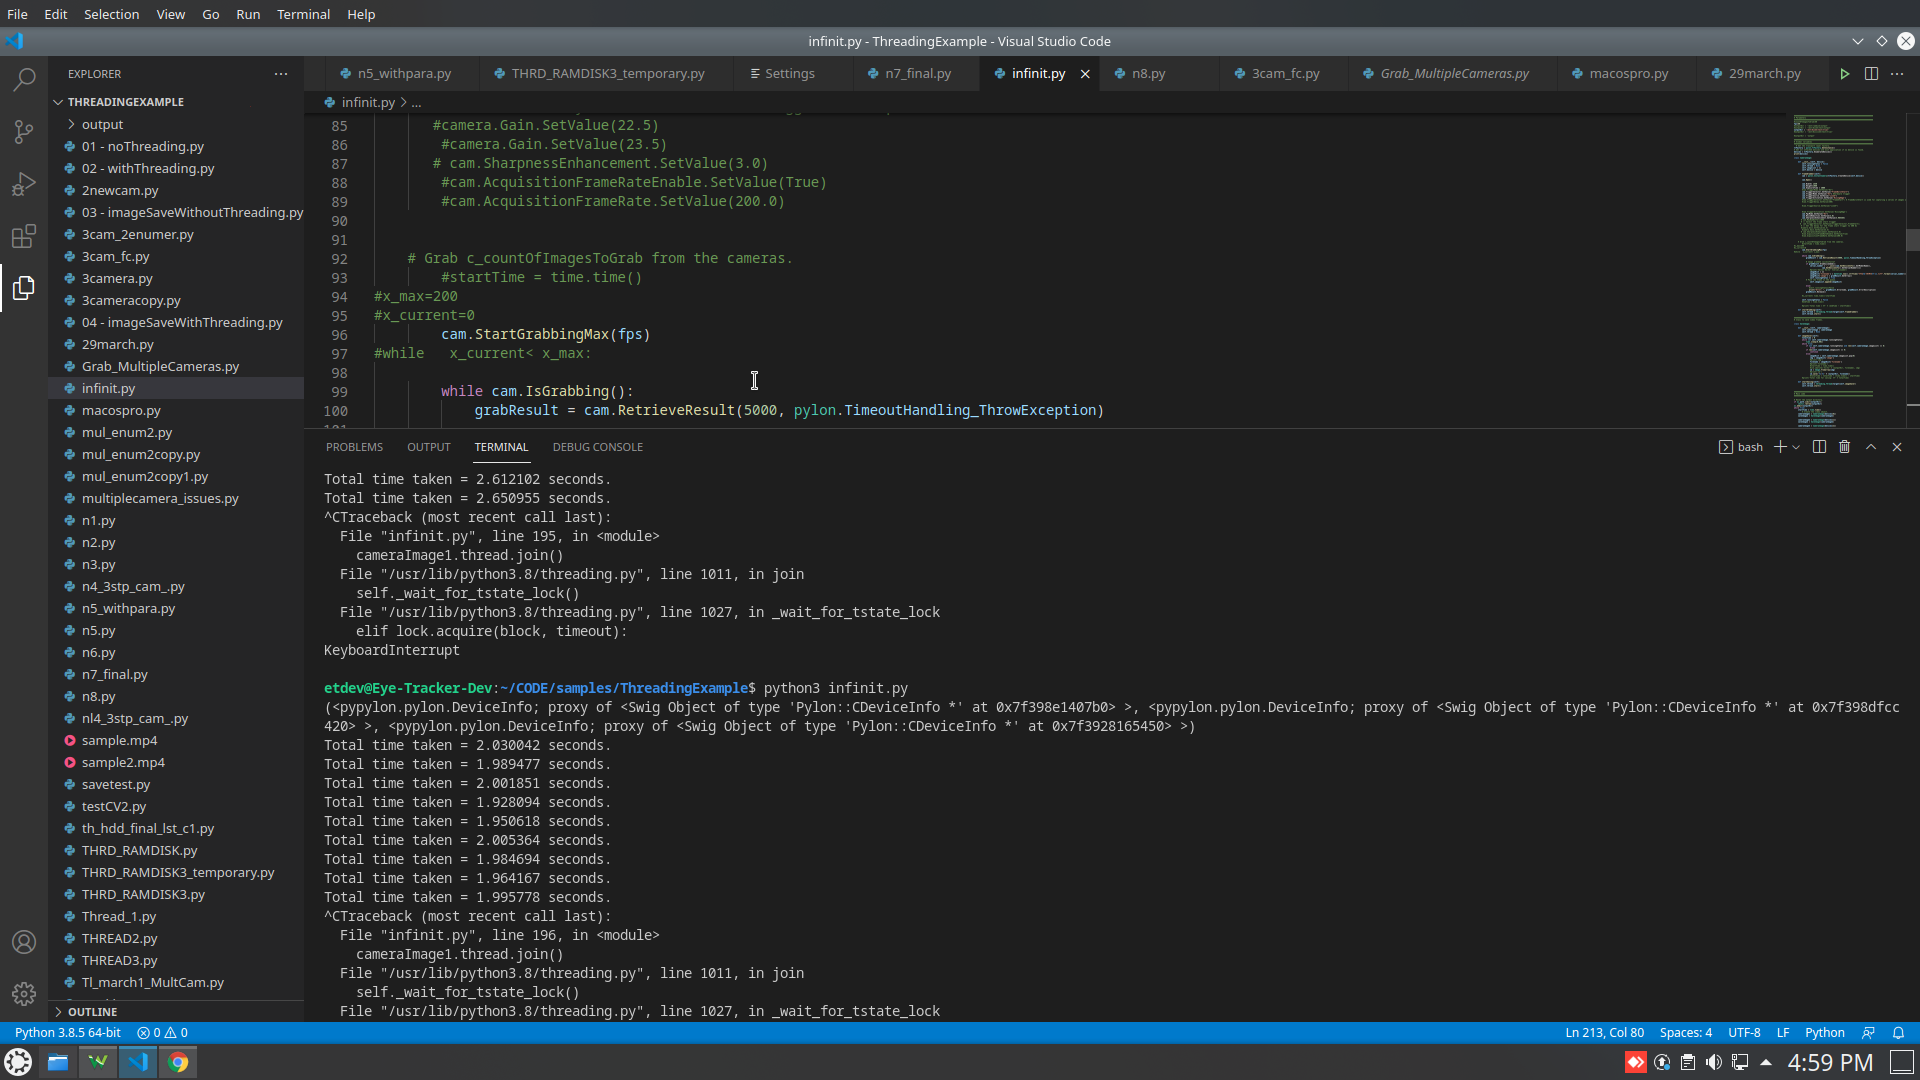
Task: Open the Run and Debug view
Action: click(24, 184)
